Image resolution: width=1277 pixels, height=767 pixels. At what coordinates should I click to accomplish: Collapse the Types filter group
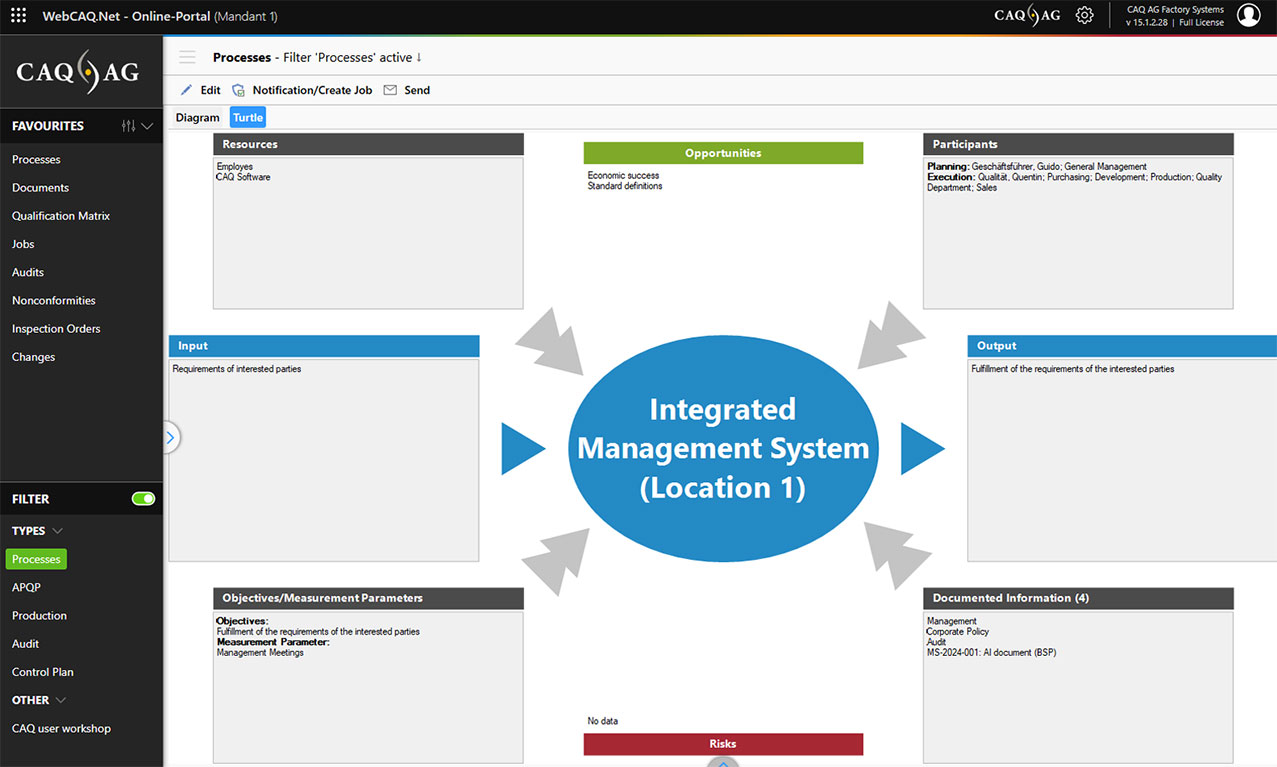tap(58, 531)
